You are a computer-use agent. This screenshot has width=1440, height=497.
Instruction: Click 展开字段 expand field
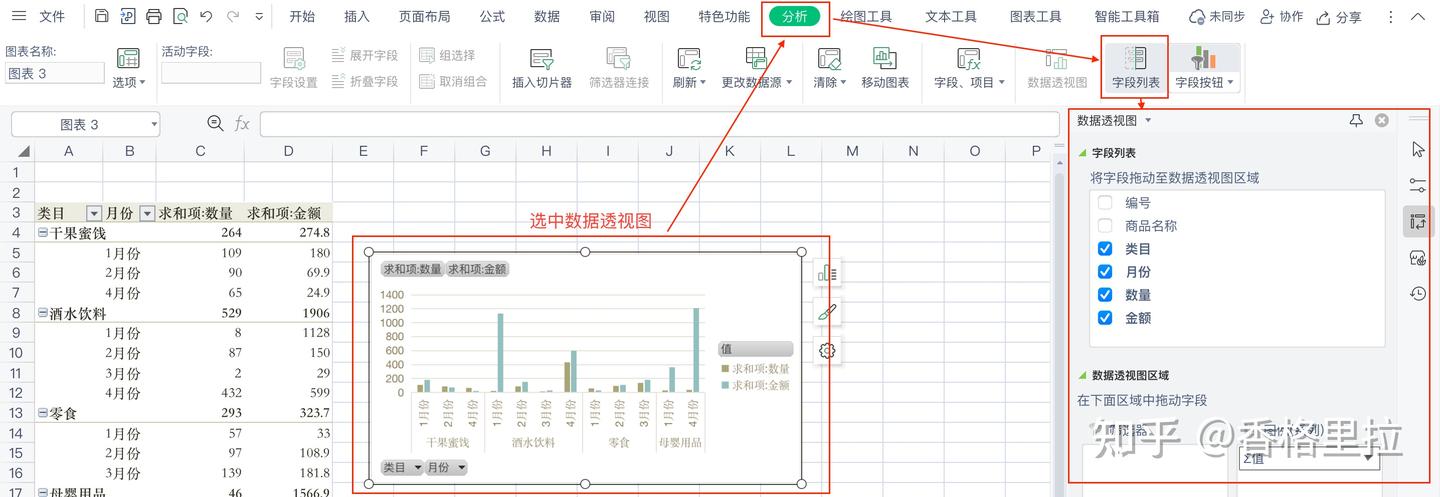tap(365, 56)
